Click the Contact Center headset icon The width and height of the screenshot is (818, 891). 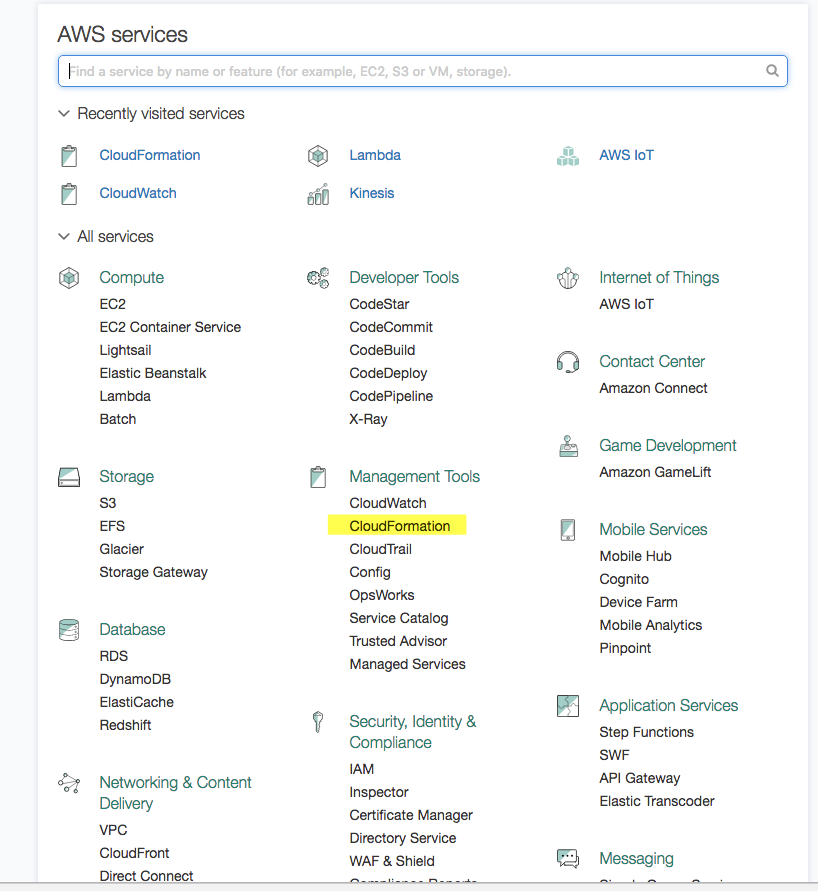click(x=568, y=362)
